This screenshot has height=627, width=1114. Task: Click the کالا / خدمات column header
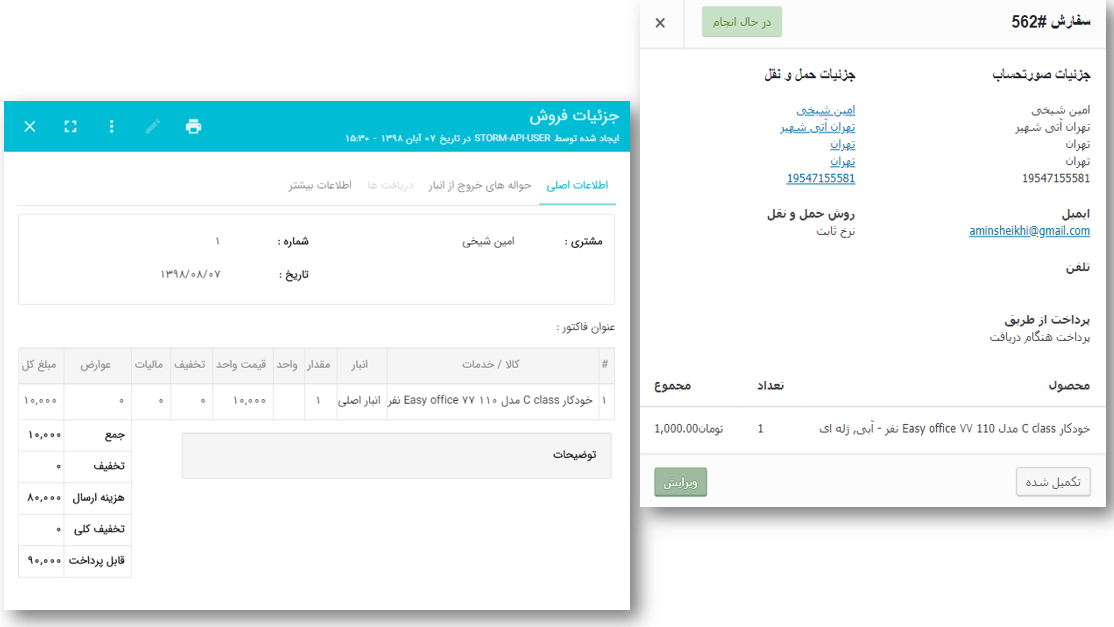491,364
